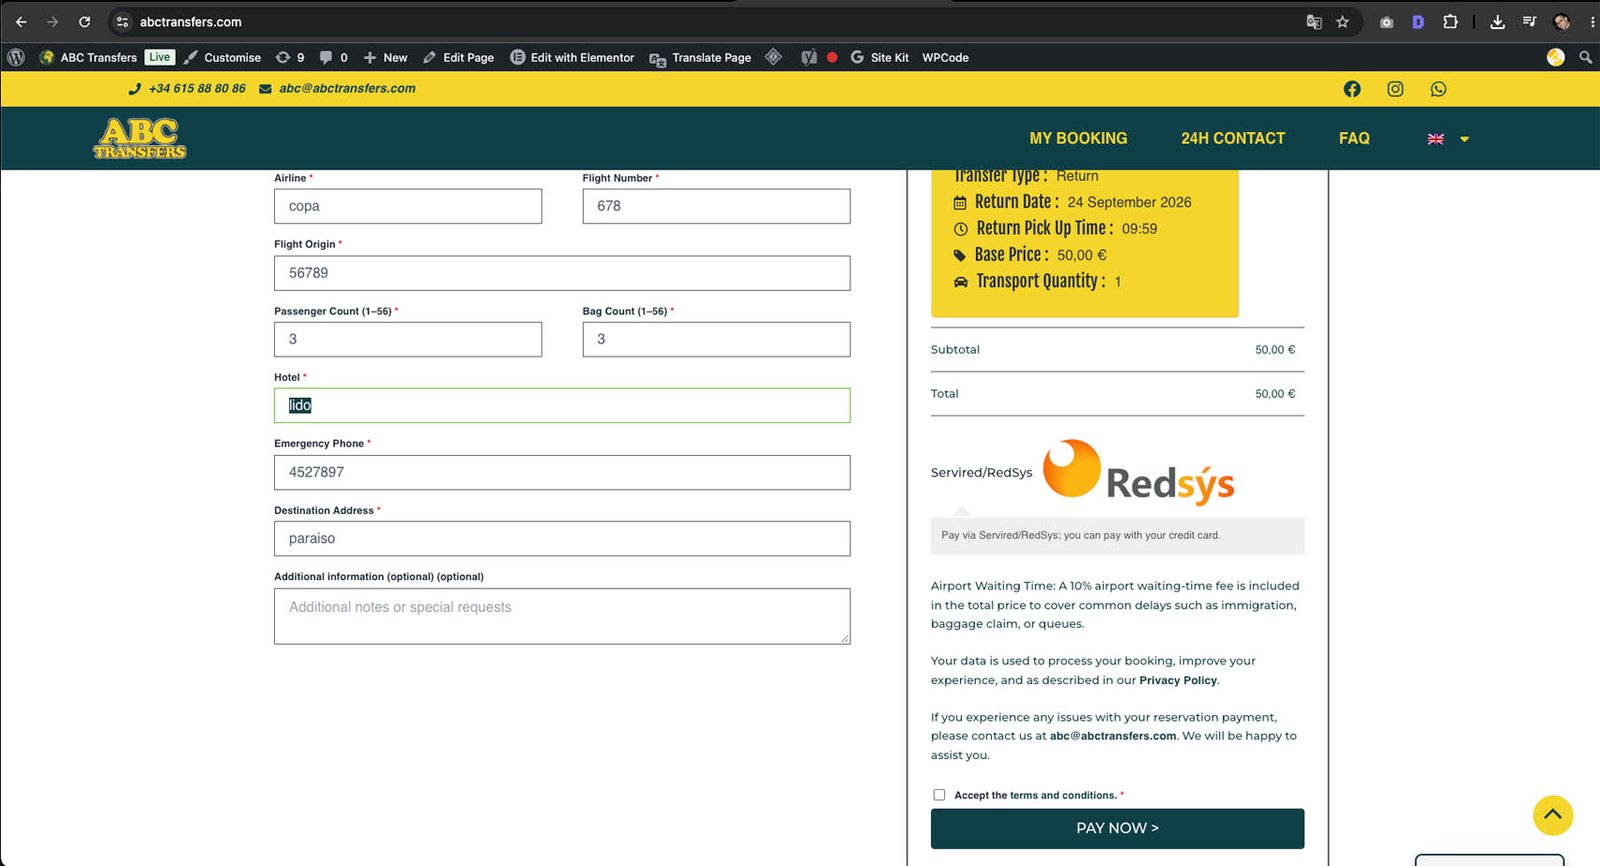This screenshot has height=866, width=1600.
Task: Open the Instagram social icon
Action: 1395,89
